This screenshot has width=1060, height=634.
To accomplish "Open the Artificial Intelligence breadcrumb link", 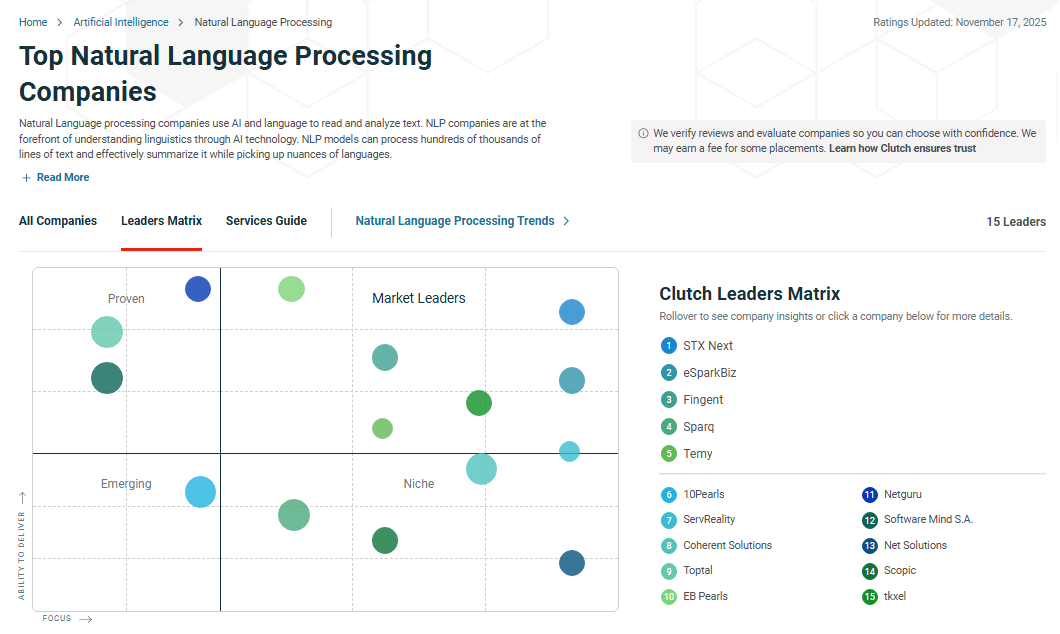I will point(121,22).
